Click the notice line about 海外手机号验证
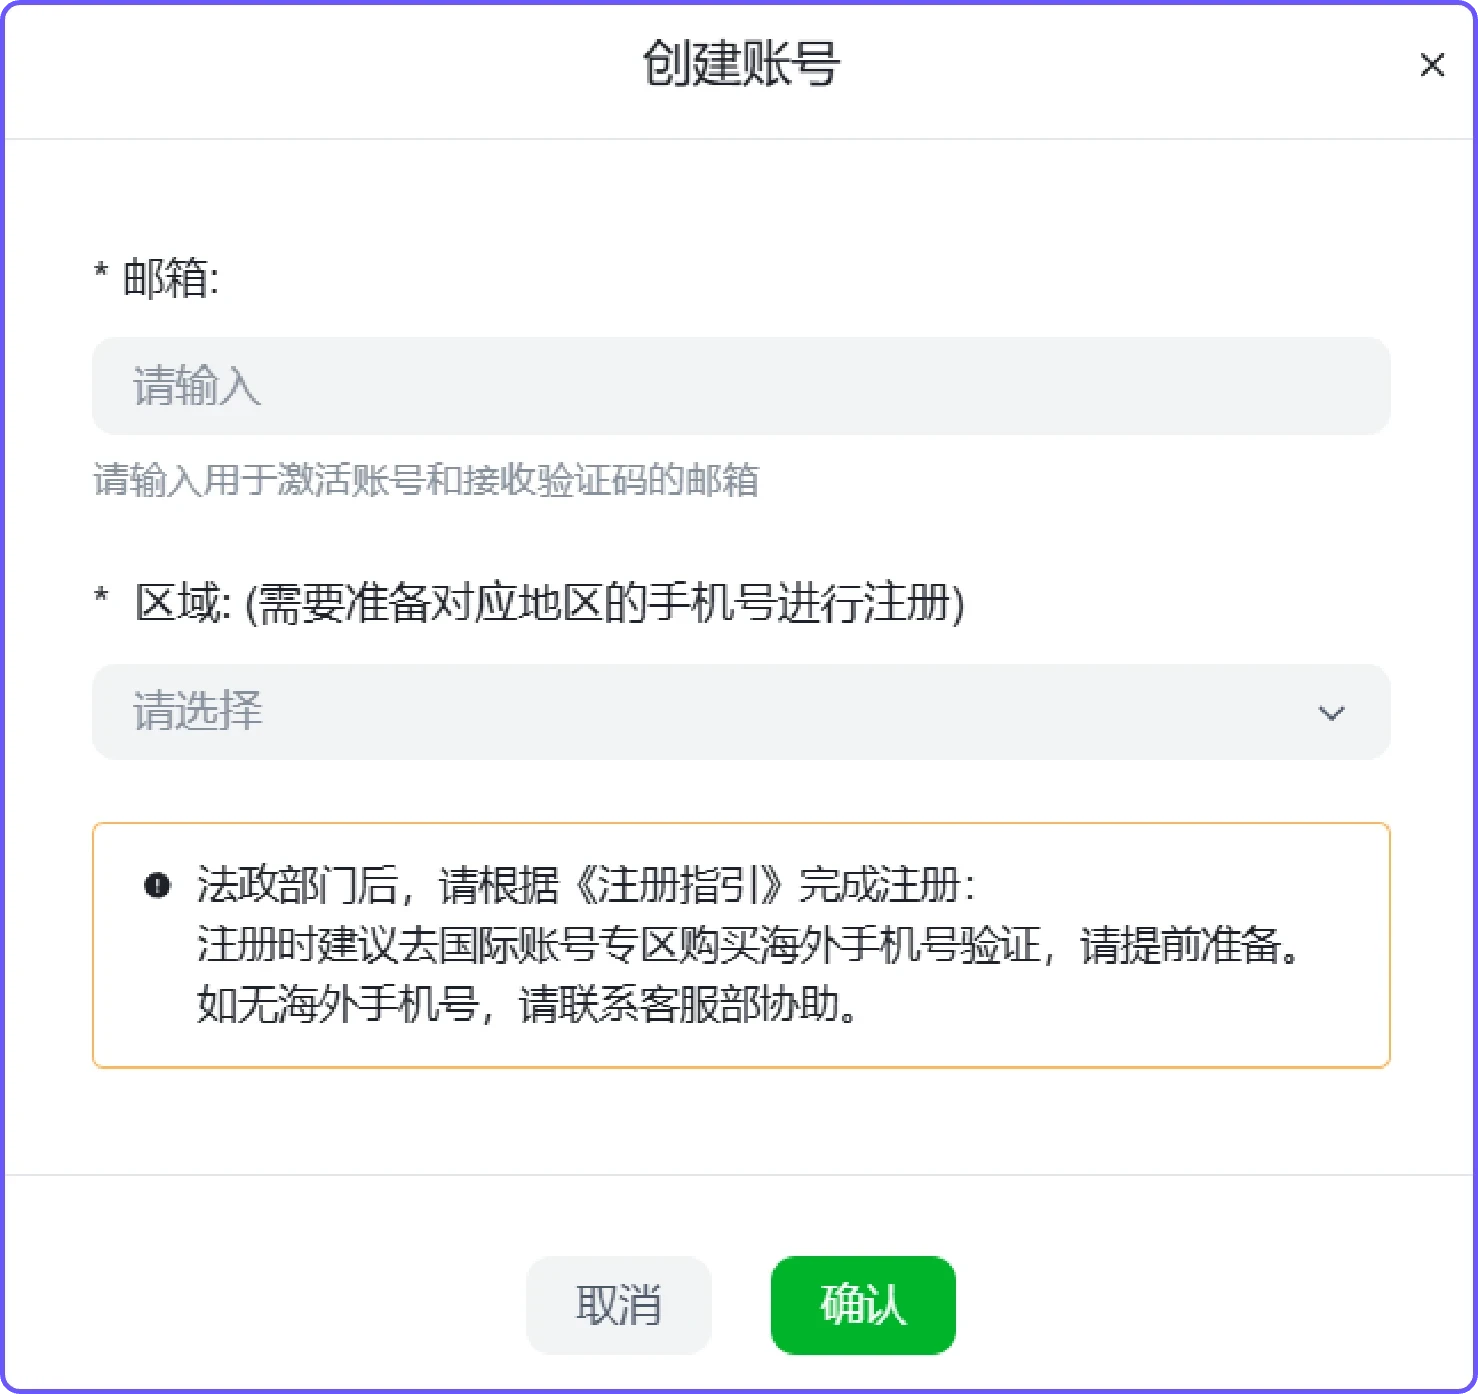1478x1394 pixels. (749, 945)
